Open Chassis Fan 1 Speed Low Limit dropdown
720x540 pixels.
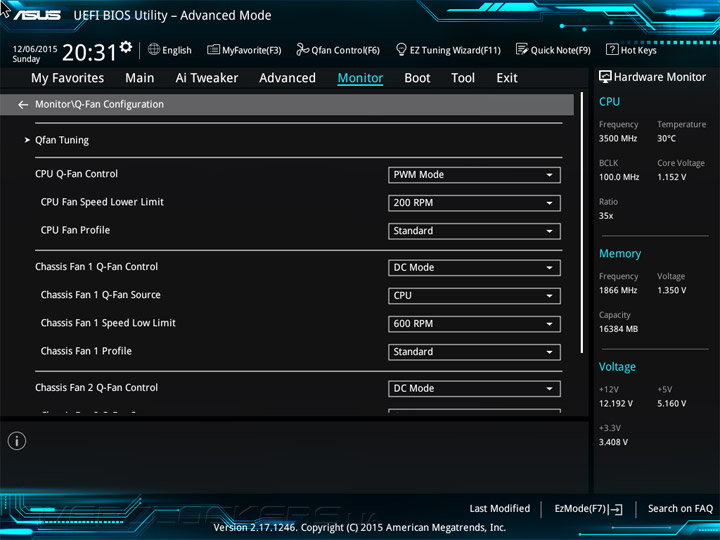[474, 324]
